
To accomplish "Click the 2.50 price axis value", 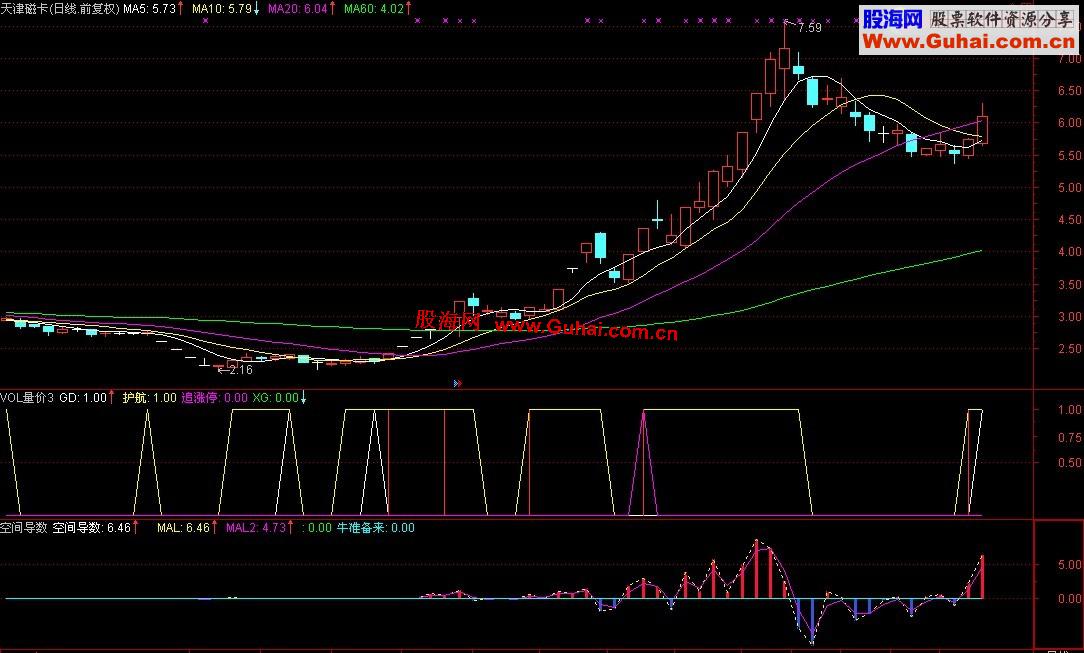I will coord(1069,349).
